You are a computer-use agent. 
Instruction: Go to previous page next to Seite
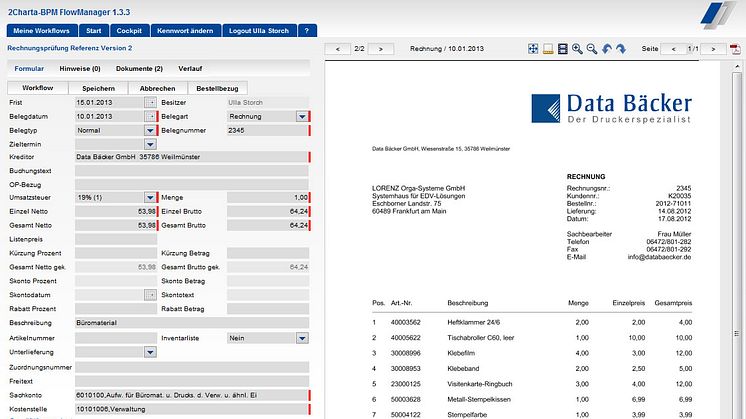tap(673, 49)
